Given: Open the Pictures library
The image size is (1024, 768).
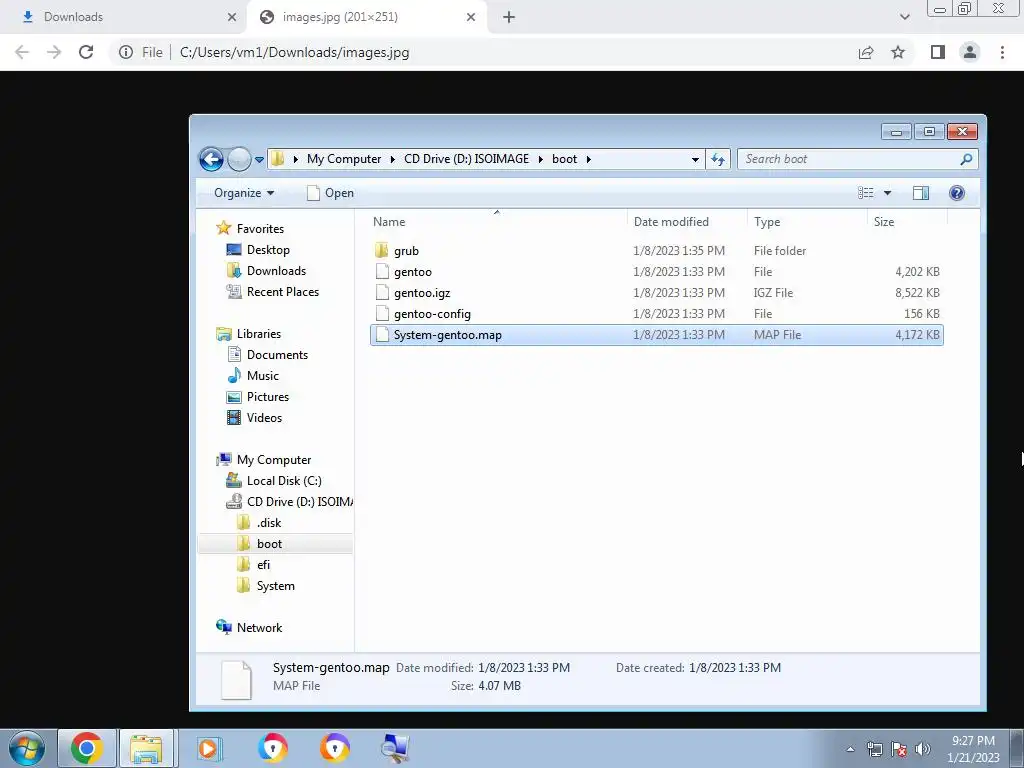Looking at the screenshot, I should coord(267,396).
